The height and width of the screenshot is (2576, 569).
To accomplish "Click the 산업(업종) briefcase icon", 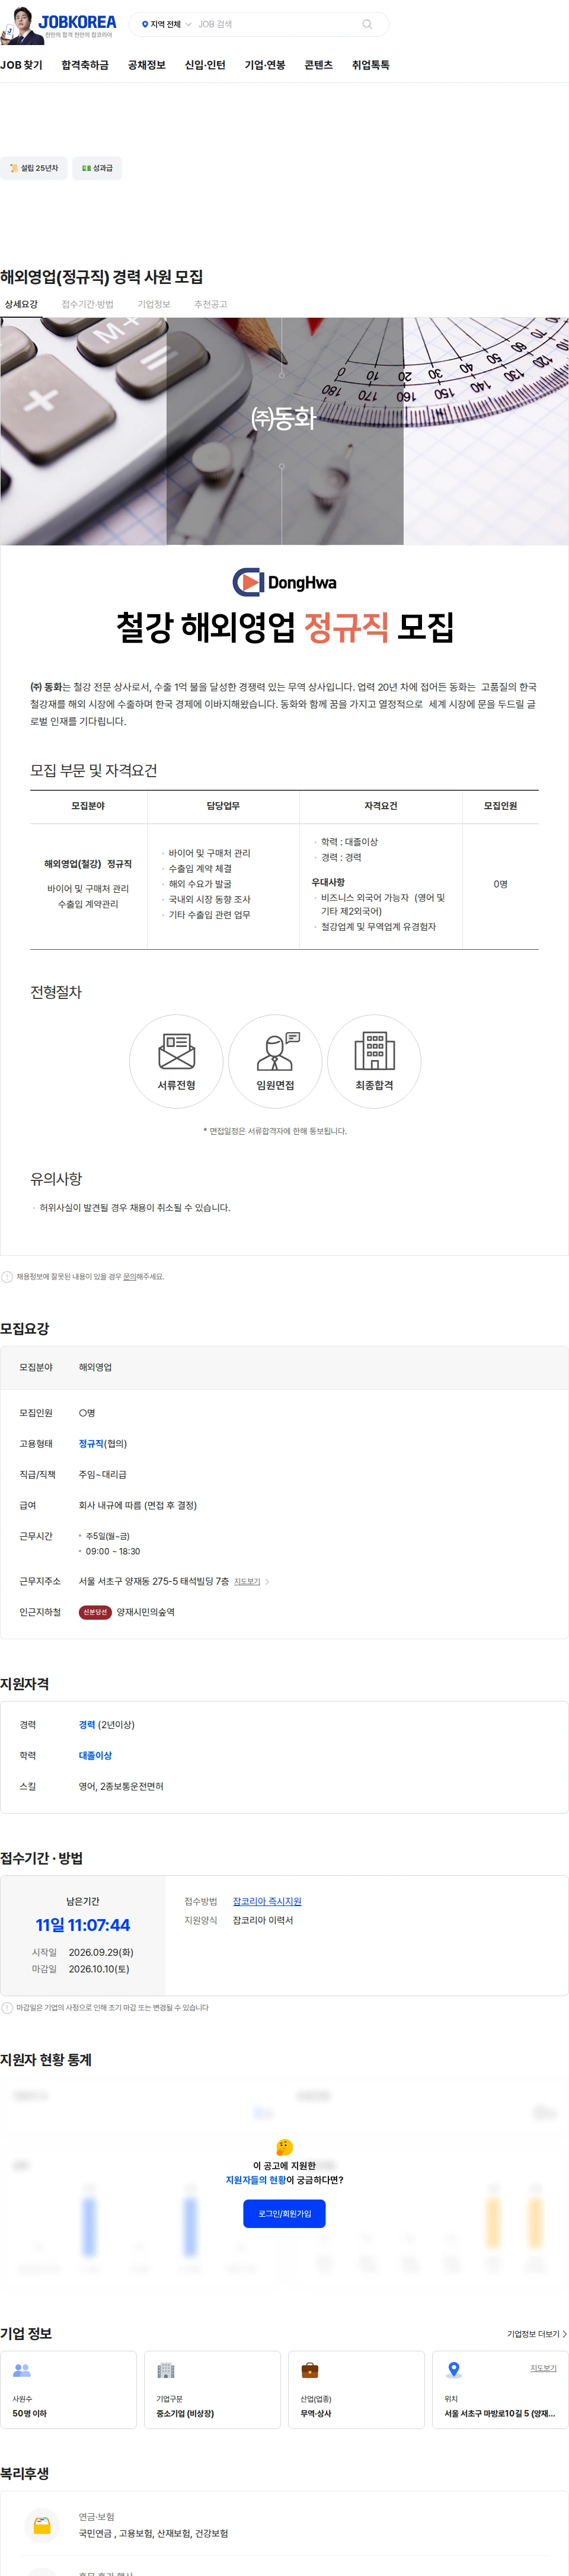I will (310, 2370).
